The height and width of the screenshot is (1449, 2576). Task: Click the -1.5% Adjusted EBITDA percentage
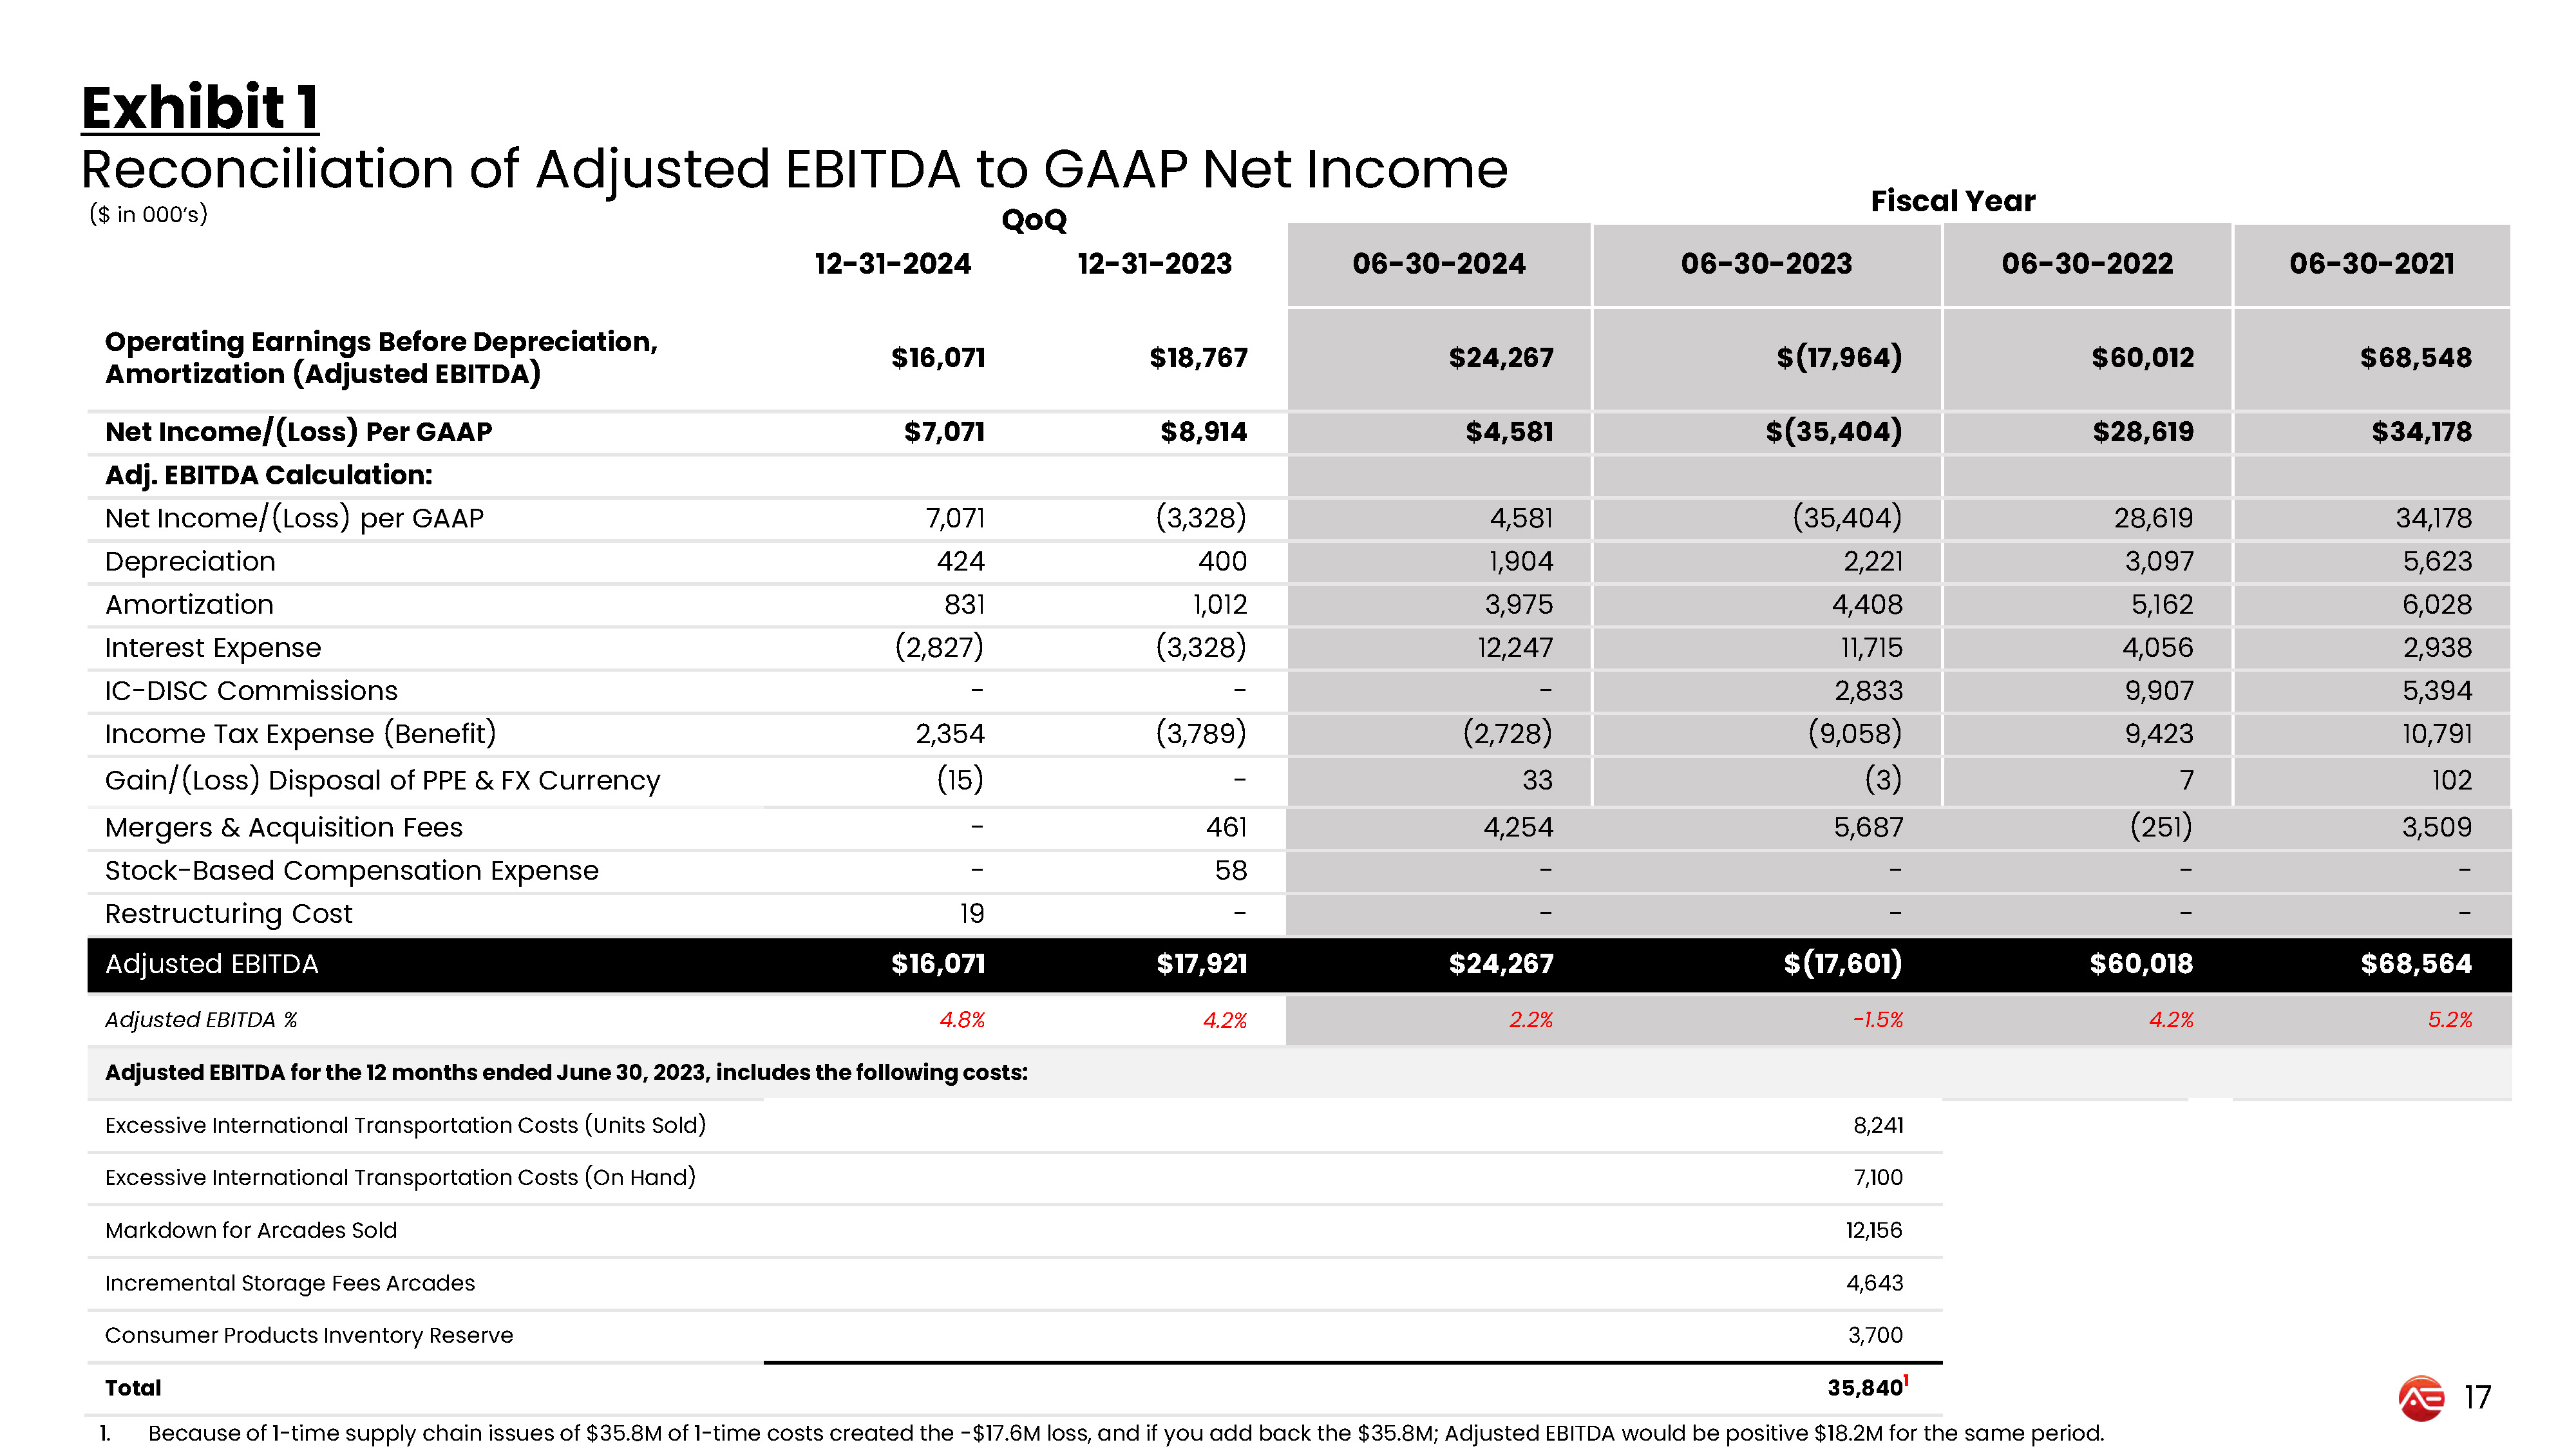coord(1877,1020)
